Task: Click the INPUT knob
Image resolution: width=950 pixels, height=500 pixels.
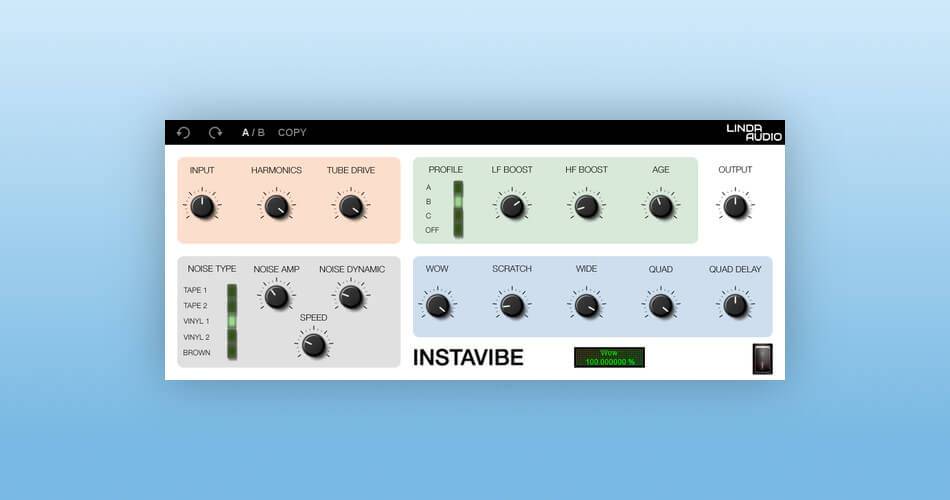Action: [202, 207]
